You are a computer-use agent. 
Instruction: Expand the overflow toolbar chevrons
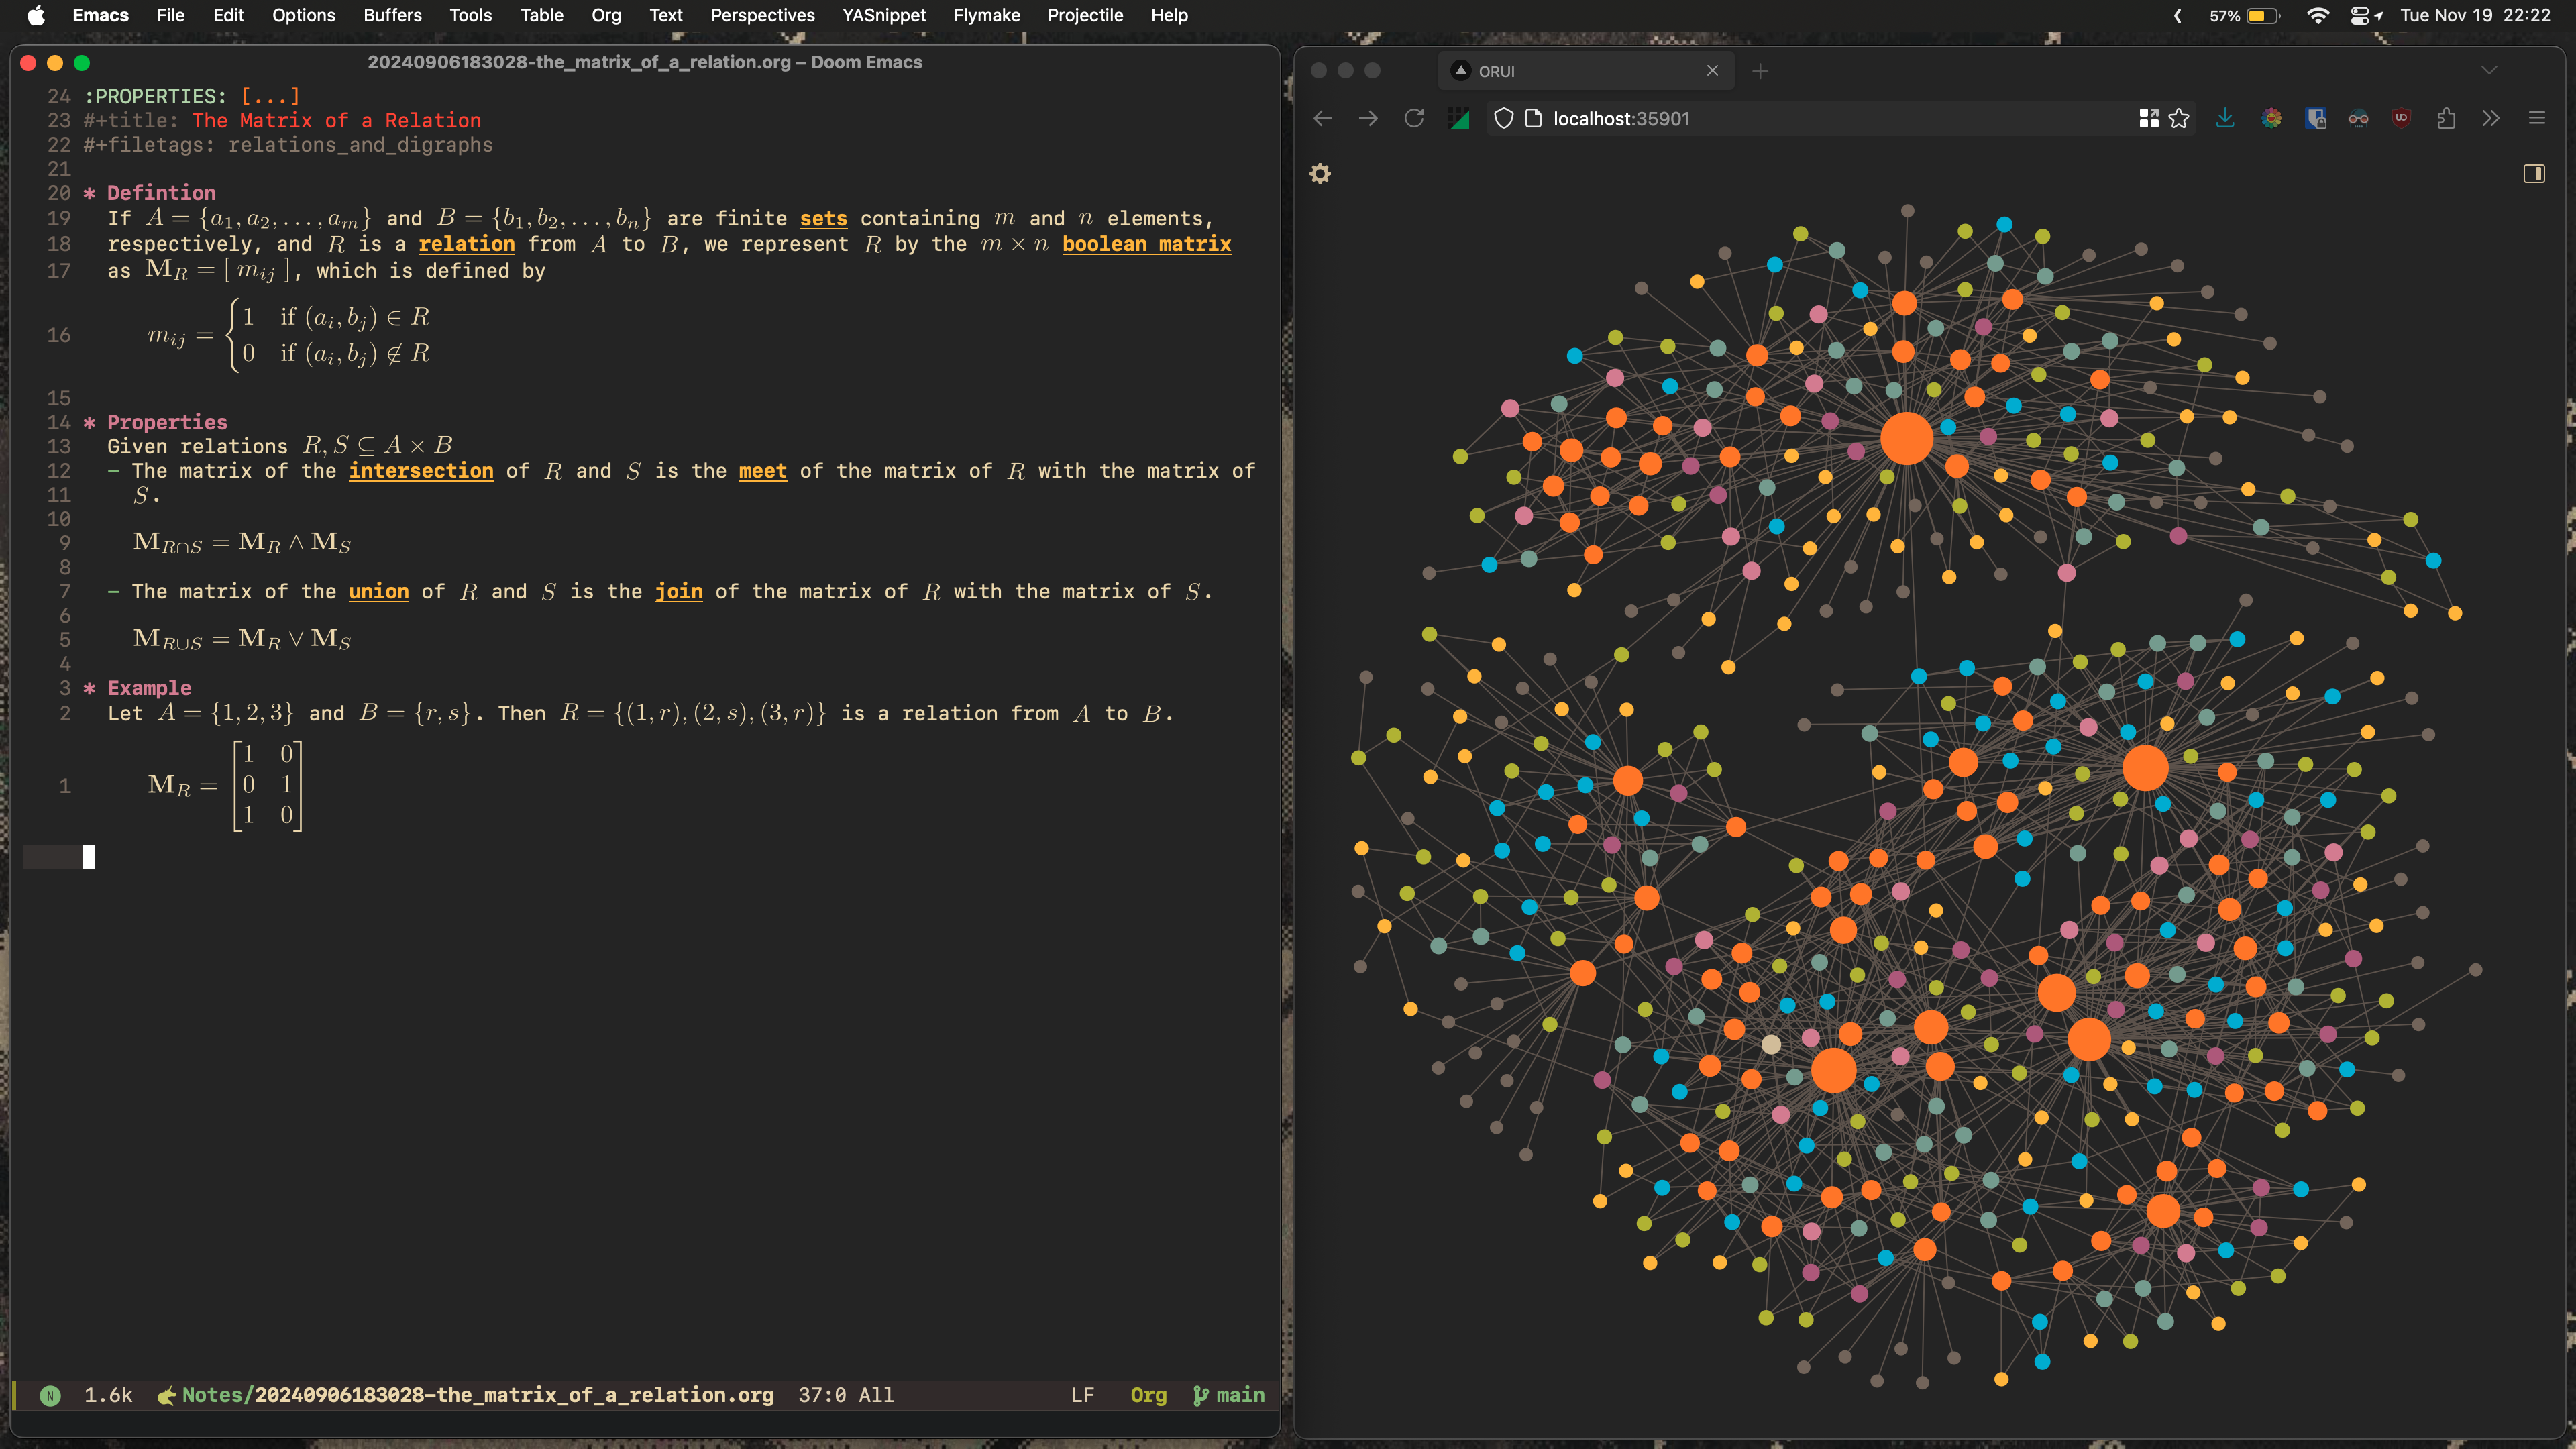[x=2491, y=119]
